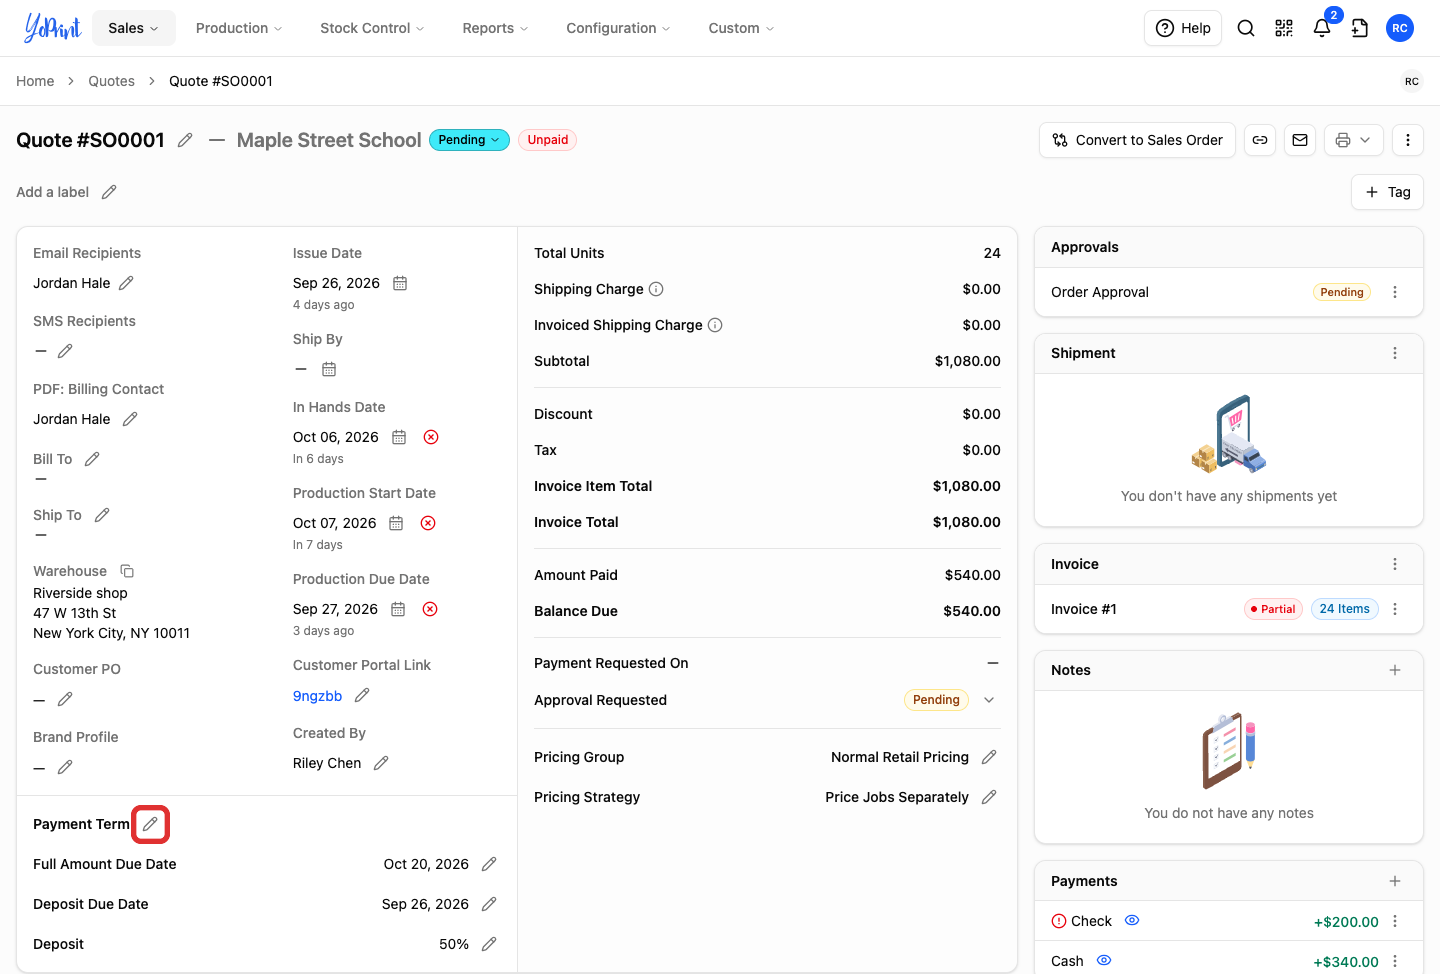Toggle visibility eye on Cash payment
Image resolution: width=1440 pixels, height=974 pixels.
tap(1104, 960)
